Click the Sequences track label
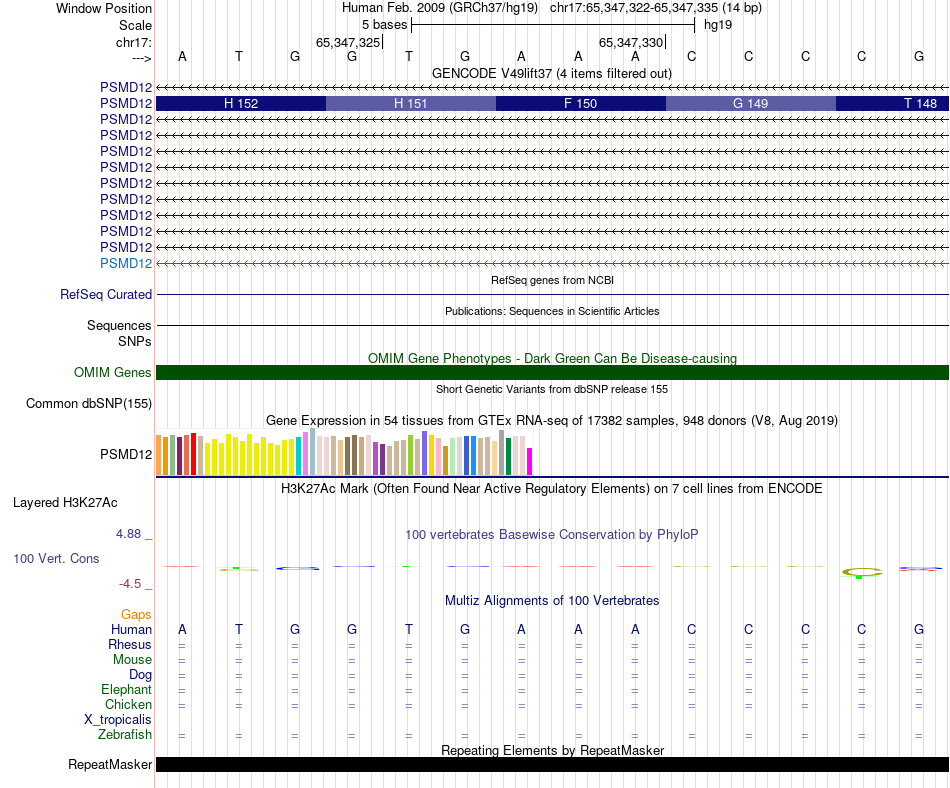Image resolution: width=950 pixels, height=788 pixels. 119,326
